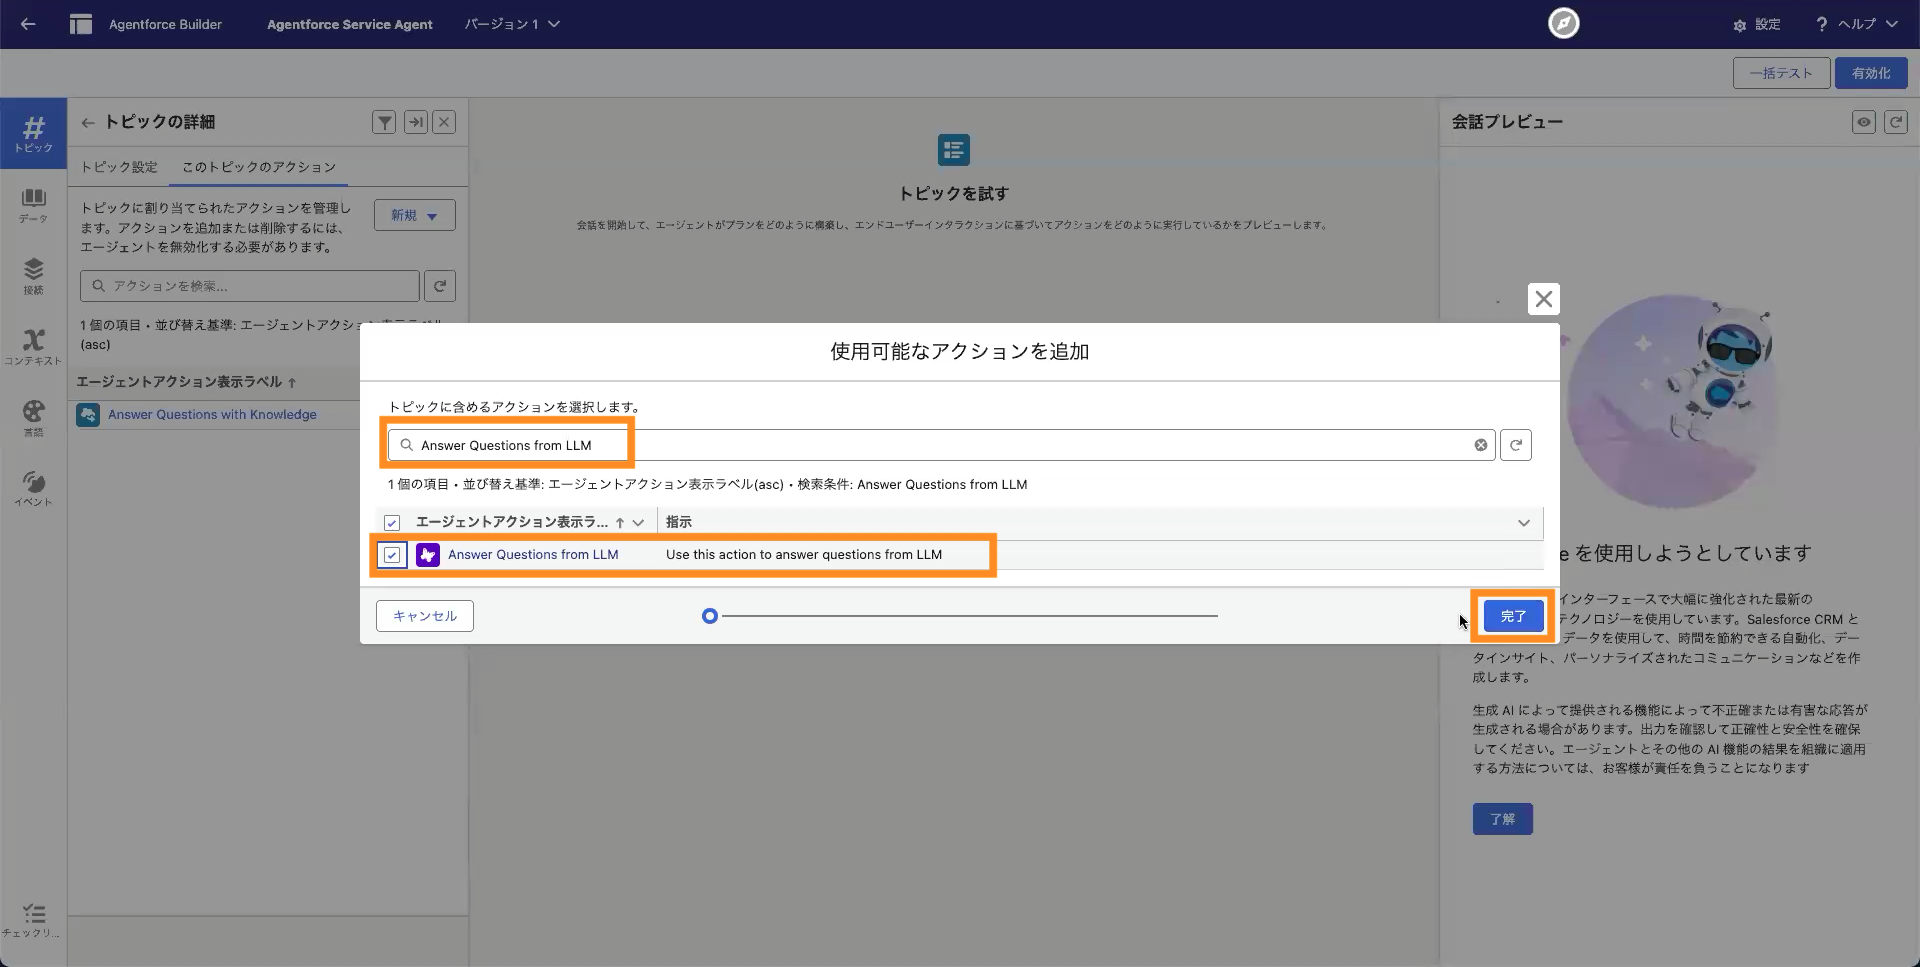The width and height of the screenshot is (1920, 967).
Task: Open the イベント sidebar icon
Action: (x=34, y=488)
